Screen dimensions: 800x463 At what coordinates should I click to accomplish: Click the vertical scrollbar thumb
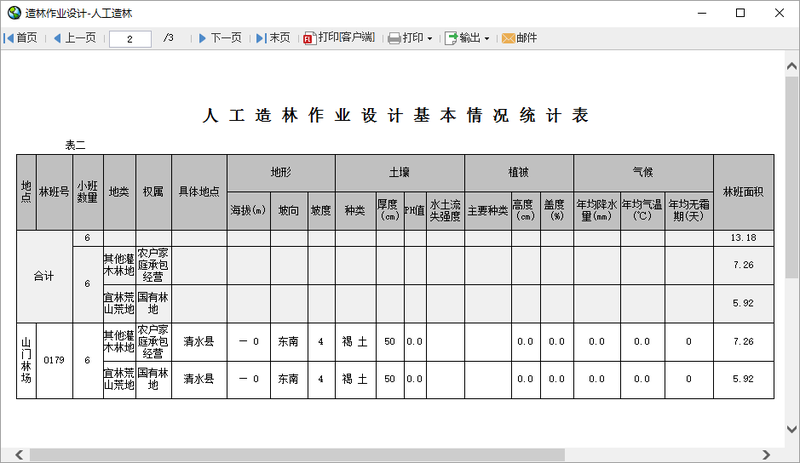(792, 177)
